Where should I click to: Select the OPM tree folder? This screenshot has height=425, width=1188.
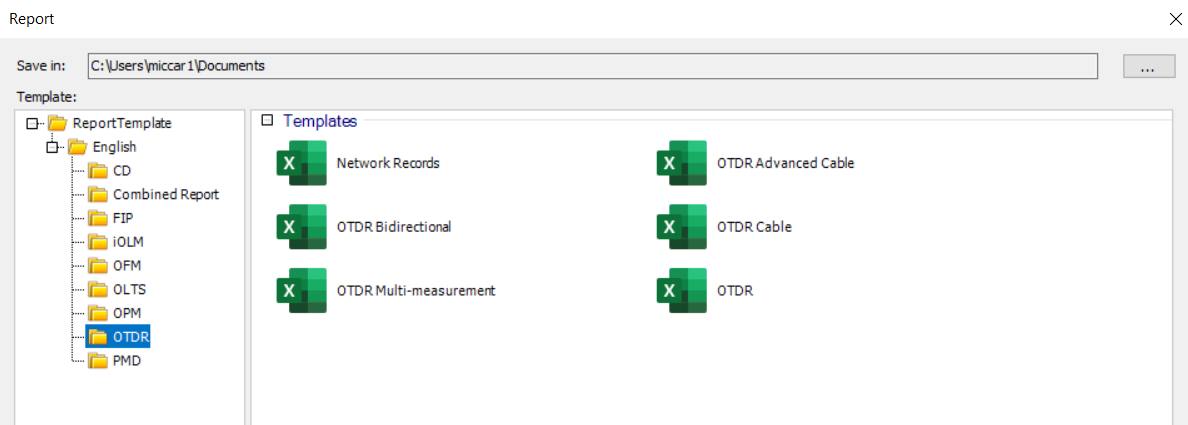pos(127,313)
